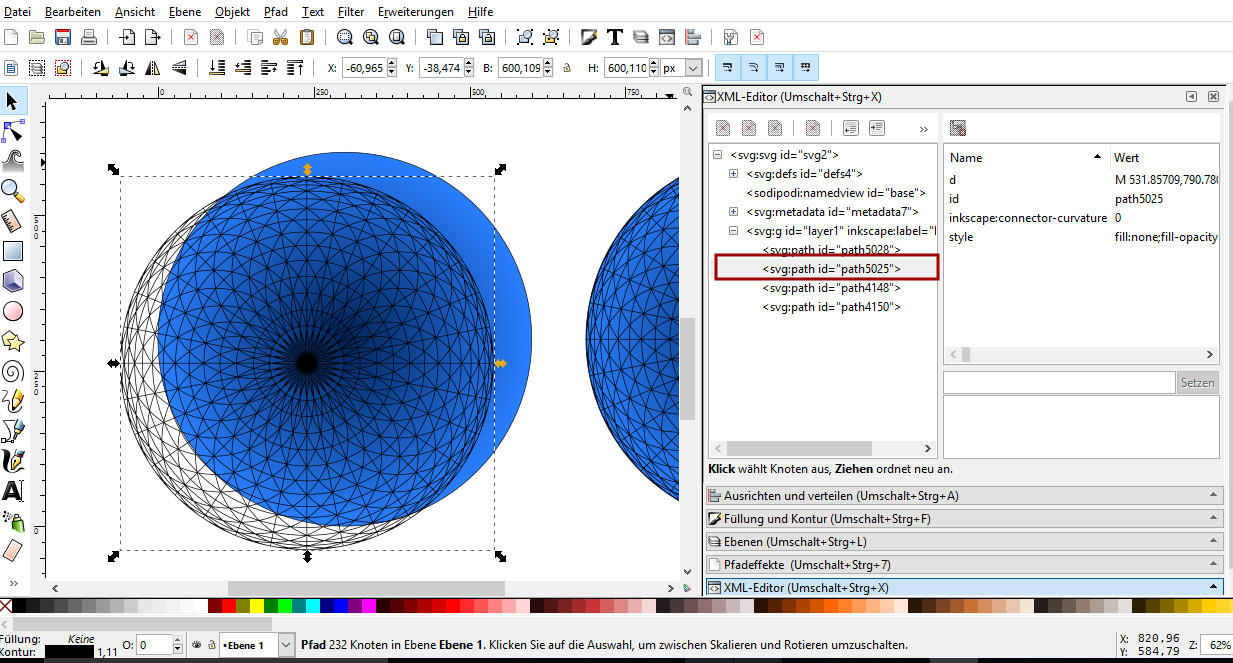Toggle visibility of layer Ebene 1
Screen dimensions: 1233x663
[x=197, y=645]
